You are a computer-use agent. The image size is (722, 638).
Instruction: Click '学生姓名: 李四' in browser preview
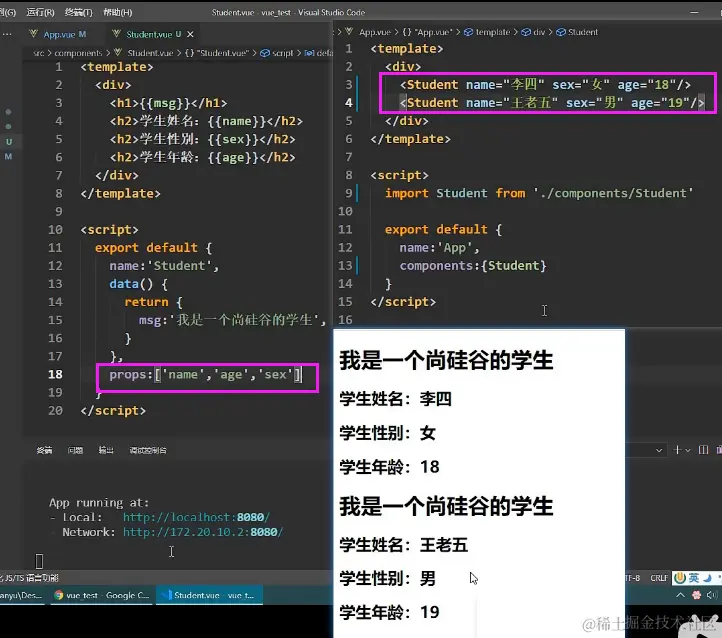396,399
